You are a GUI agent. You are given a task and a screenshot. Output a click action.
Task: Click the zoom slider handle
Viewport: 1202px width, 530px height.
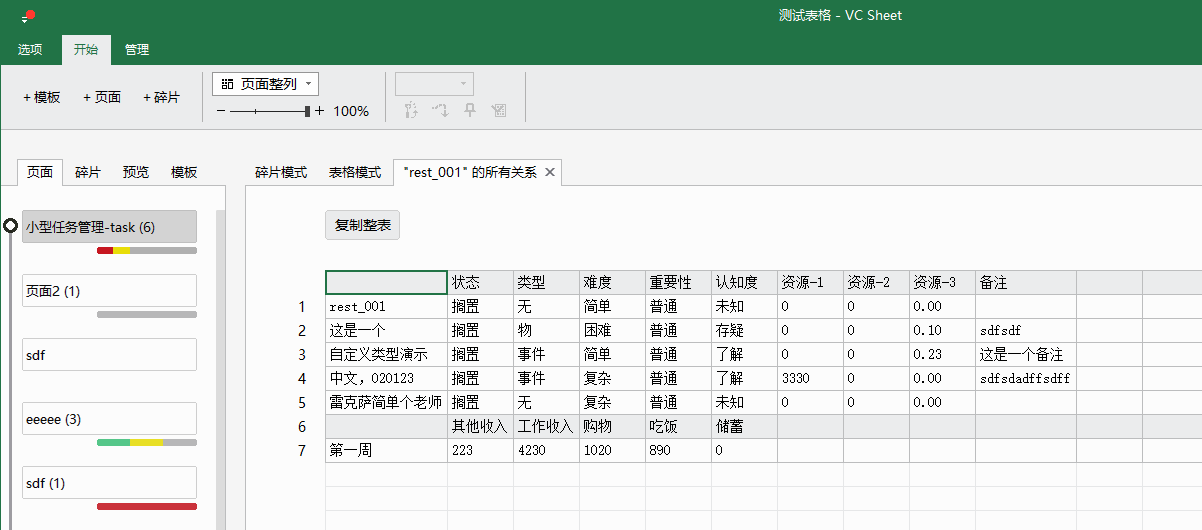click(x=308, y=111)
